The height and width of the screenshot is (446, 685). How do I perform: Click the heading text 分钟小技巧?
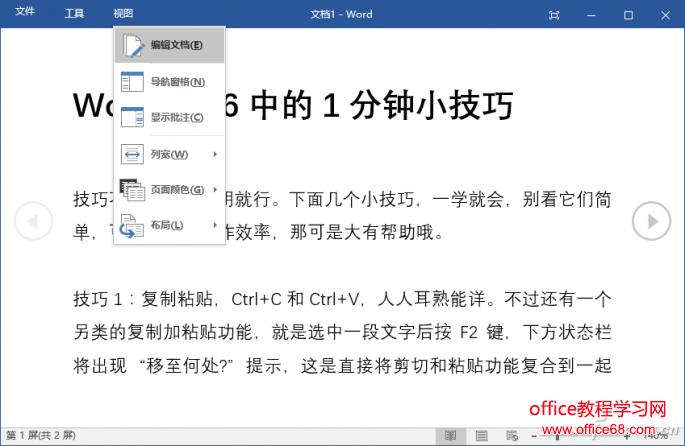click(x=432, y=105)
